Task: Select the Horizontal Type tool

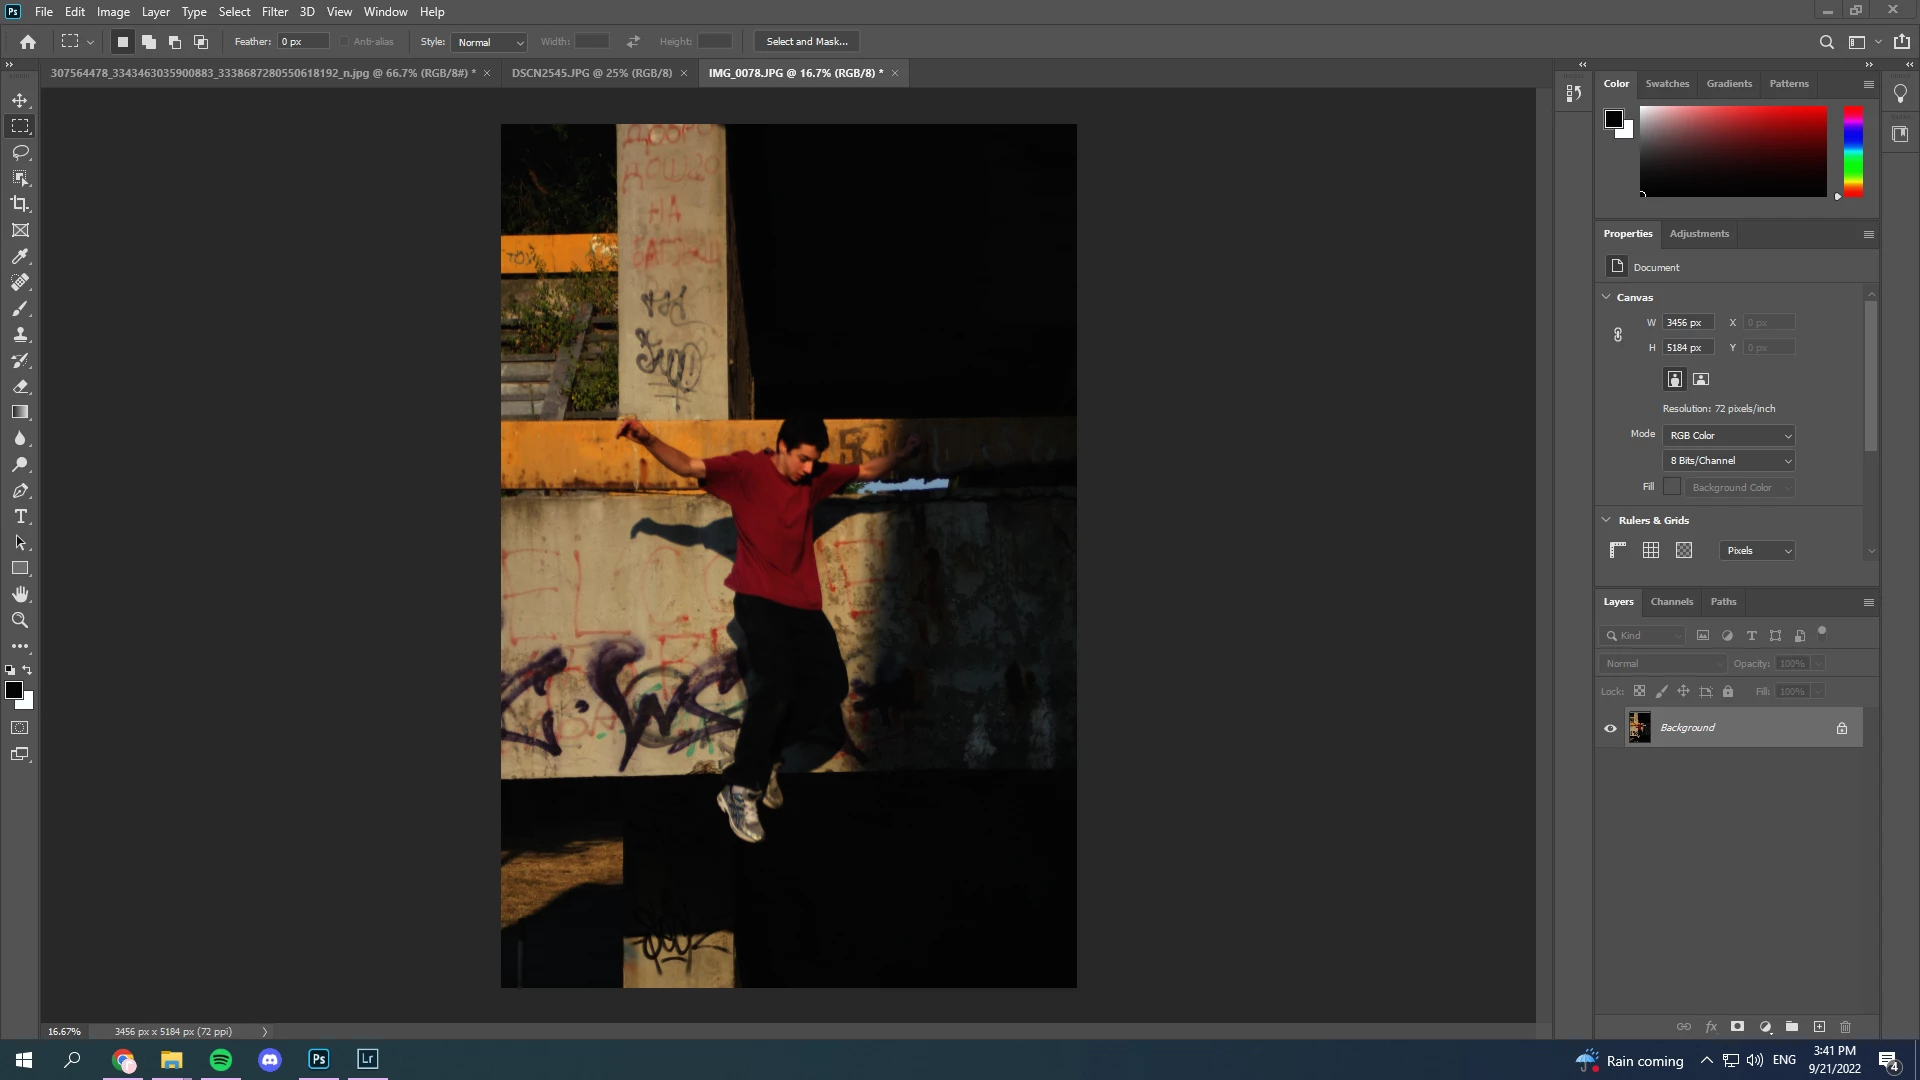Action: (20, 516)
